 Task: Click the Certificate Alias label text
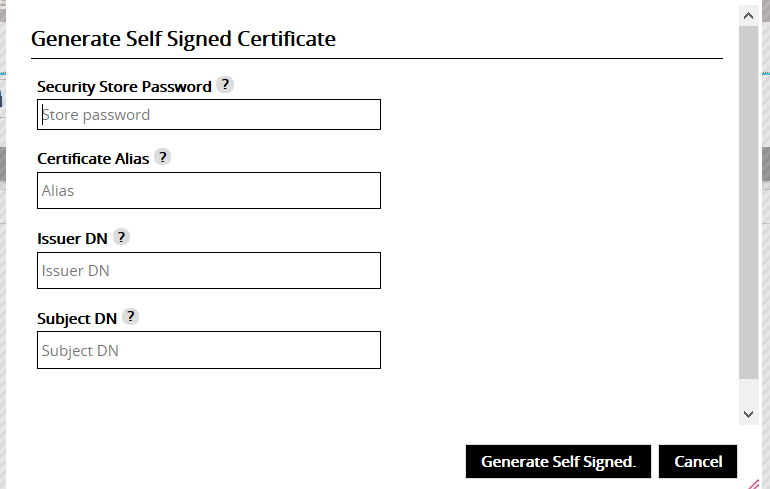point(92,158)
